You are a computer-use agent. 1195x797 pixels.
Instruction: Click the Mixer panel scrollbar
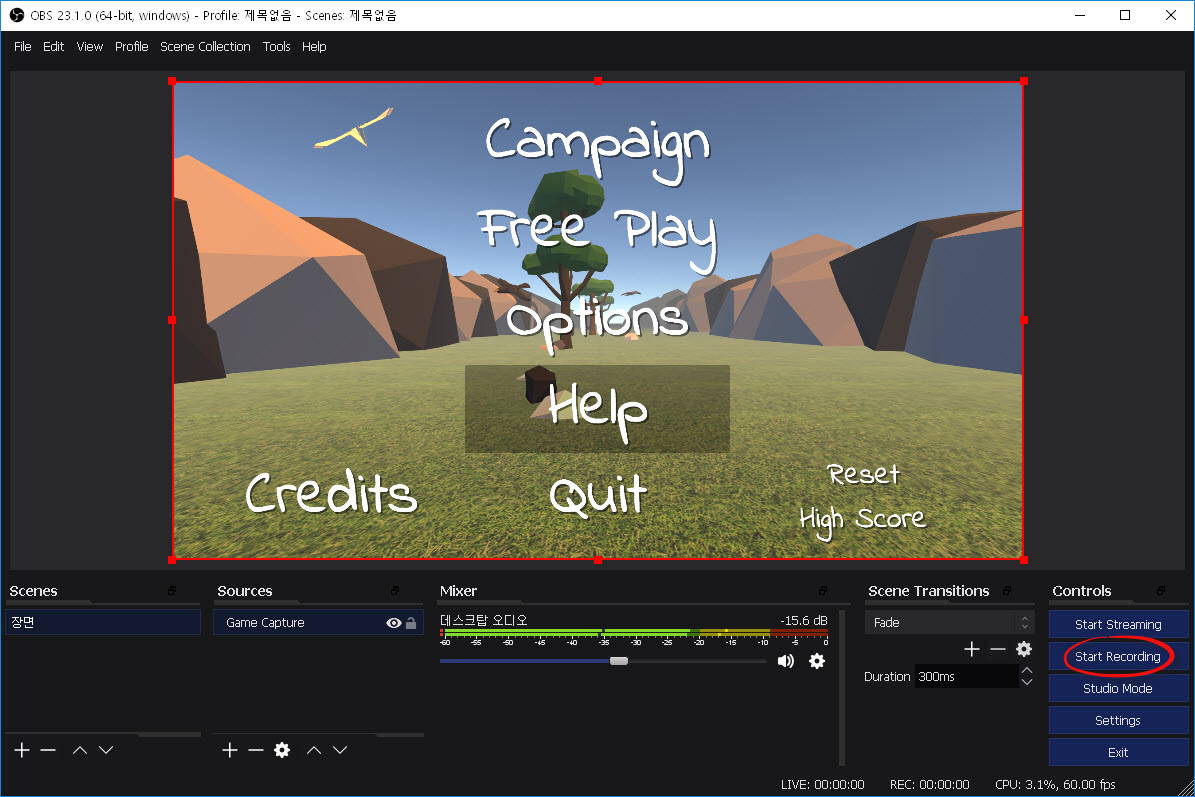841,687
